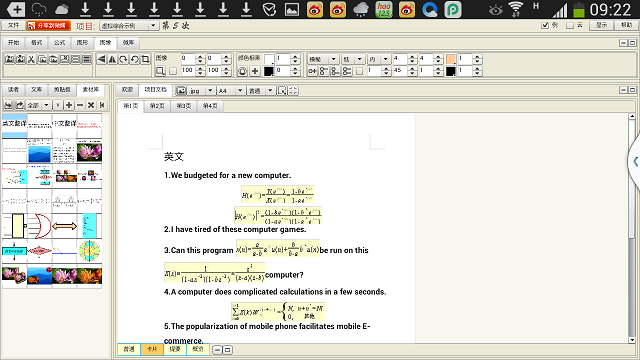
Task: Click the fullscreen dashed-corners icon in document toolbar
Action: coord(293,91)
